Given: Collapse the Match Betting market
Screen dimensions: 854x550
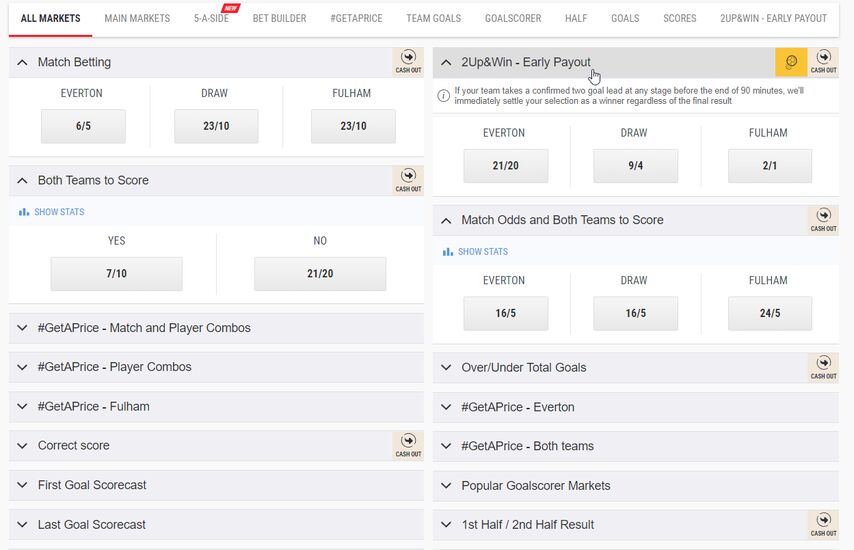Looking at the screenshot, I should click(x=22, y=62).
